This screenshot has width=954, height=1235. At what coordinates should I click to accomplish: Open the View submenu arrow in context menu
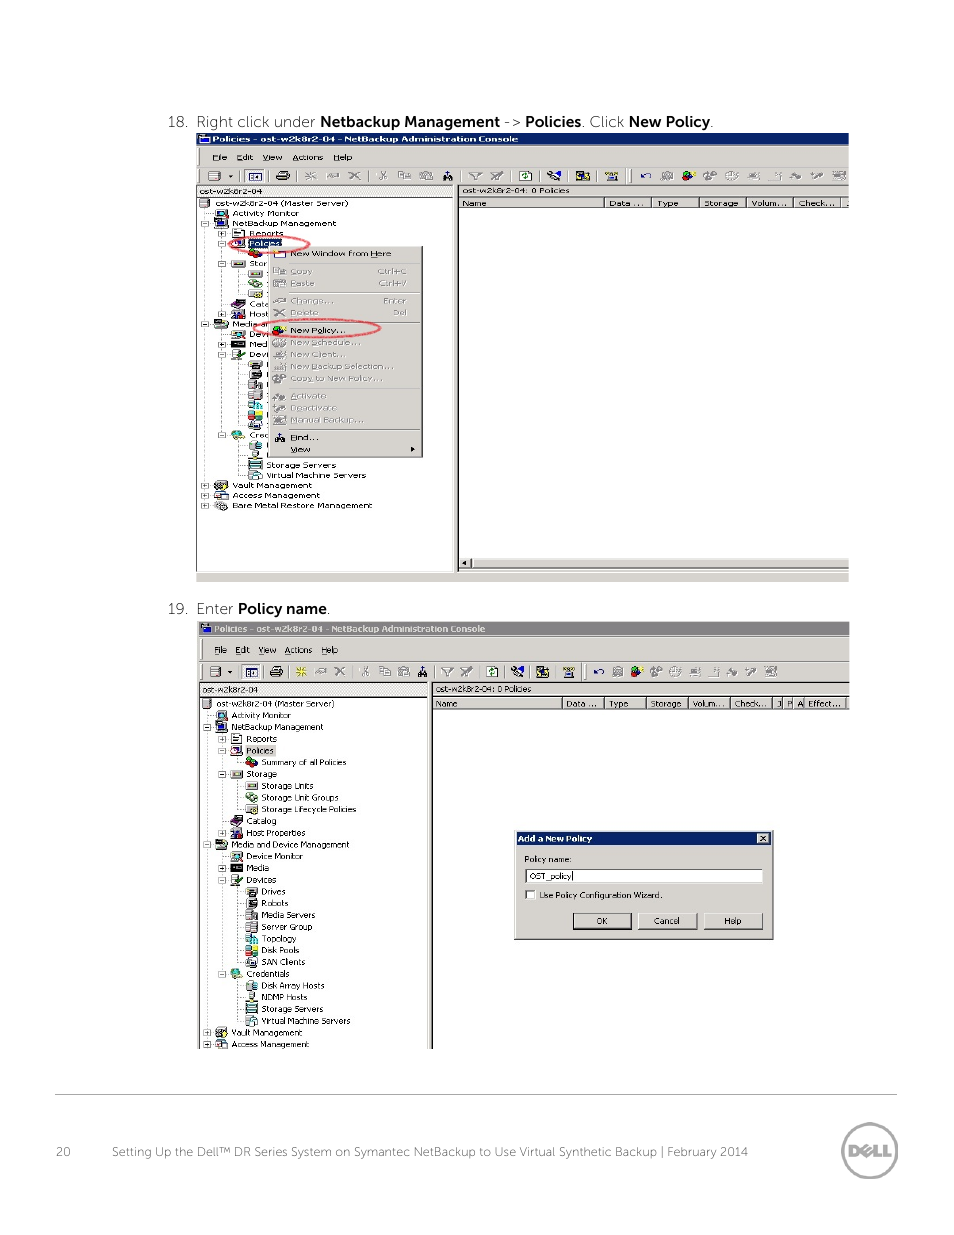click(x=413, y=450)
